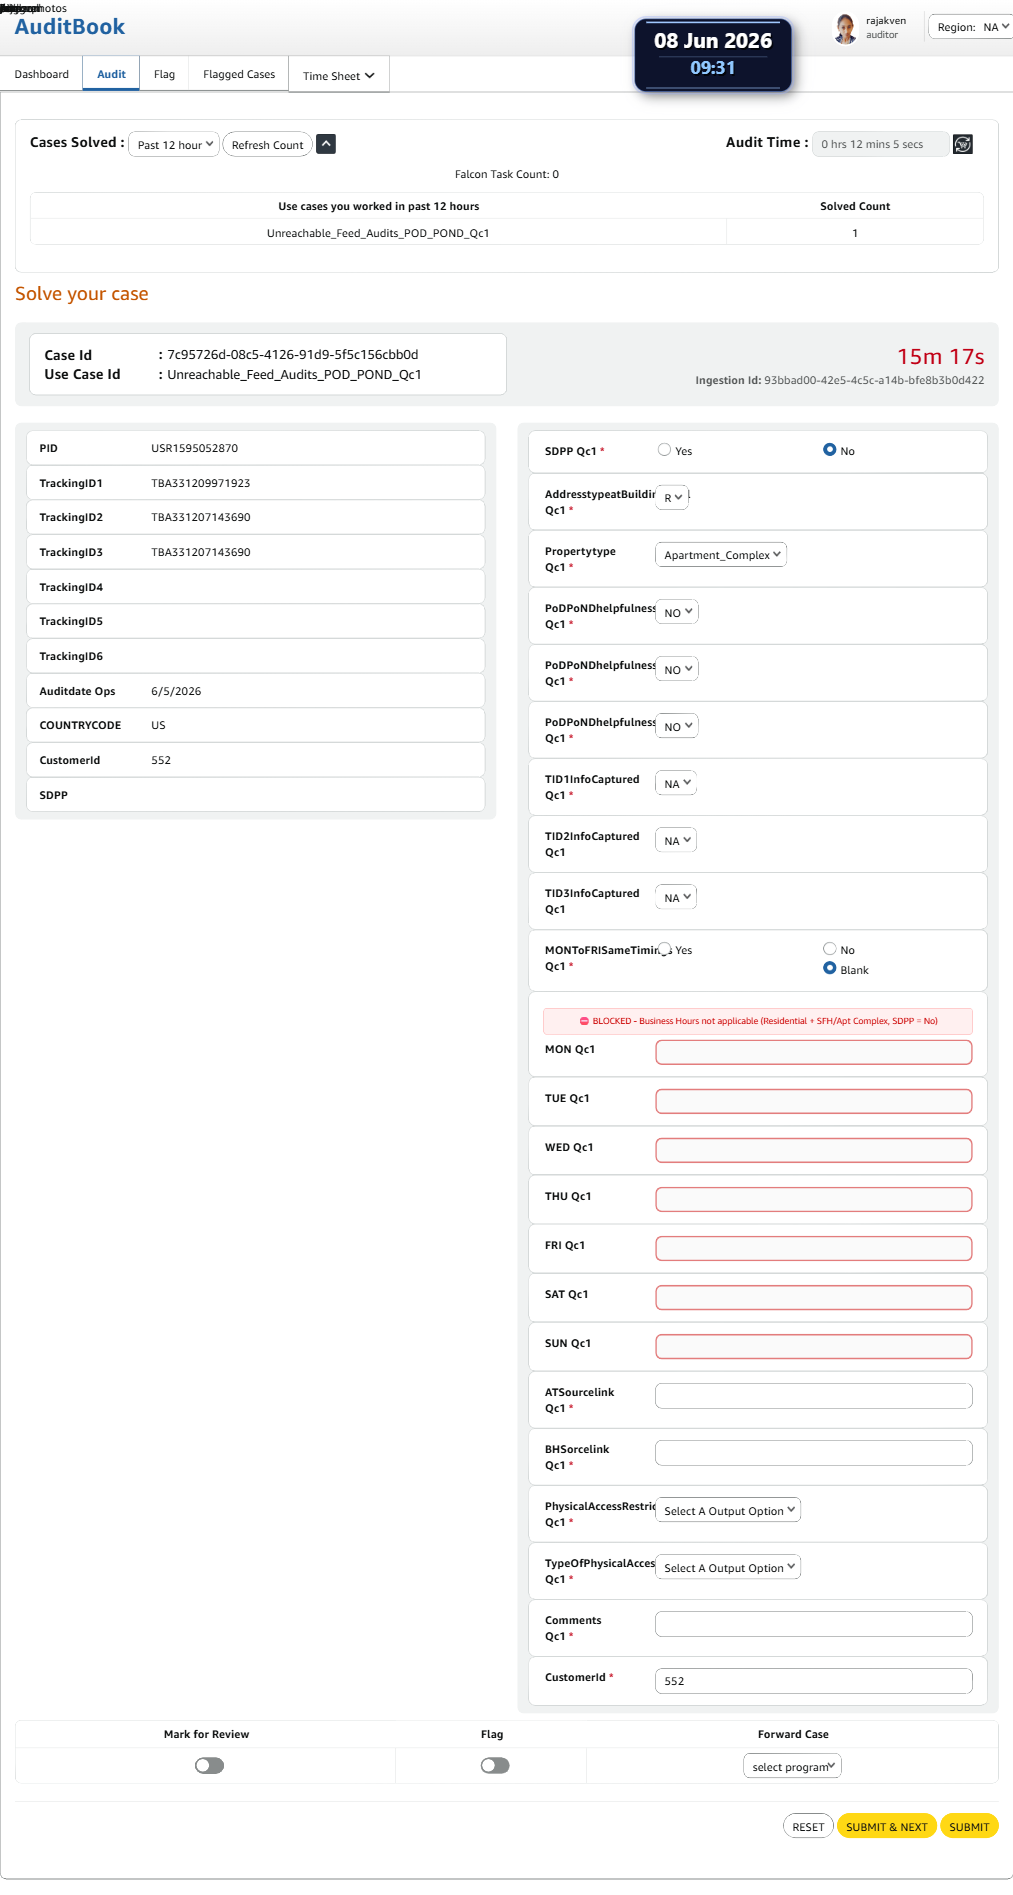Click the AuditBook logo
Screen dimensions: 1013x1895
pyautogui.click(x=70, y=27)
